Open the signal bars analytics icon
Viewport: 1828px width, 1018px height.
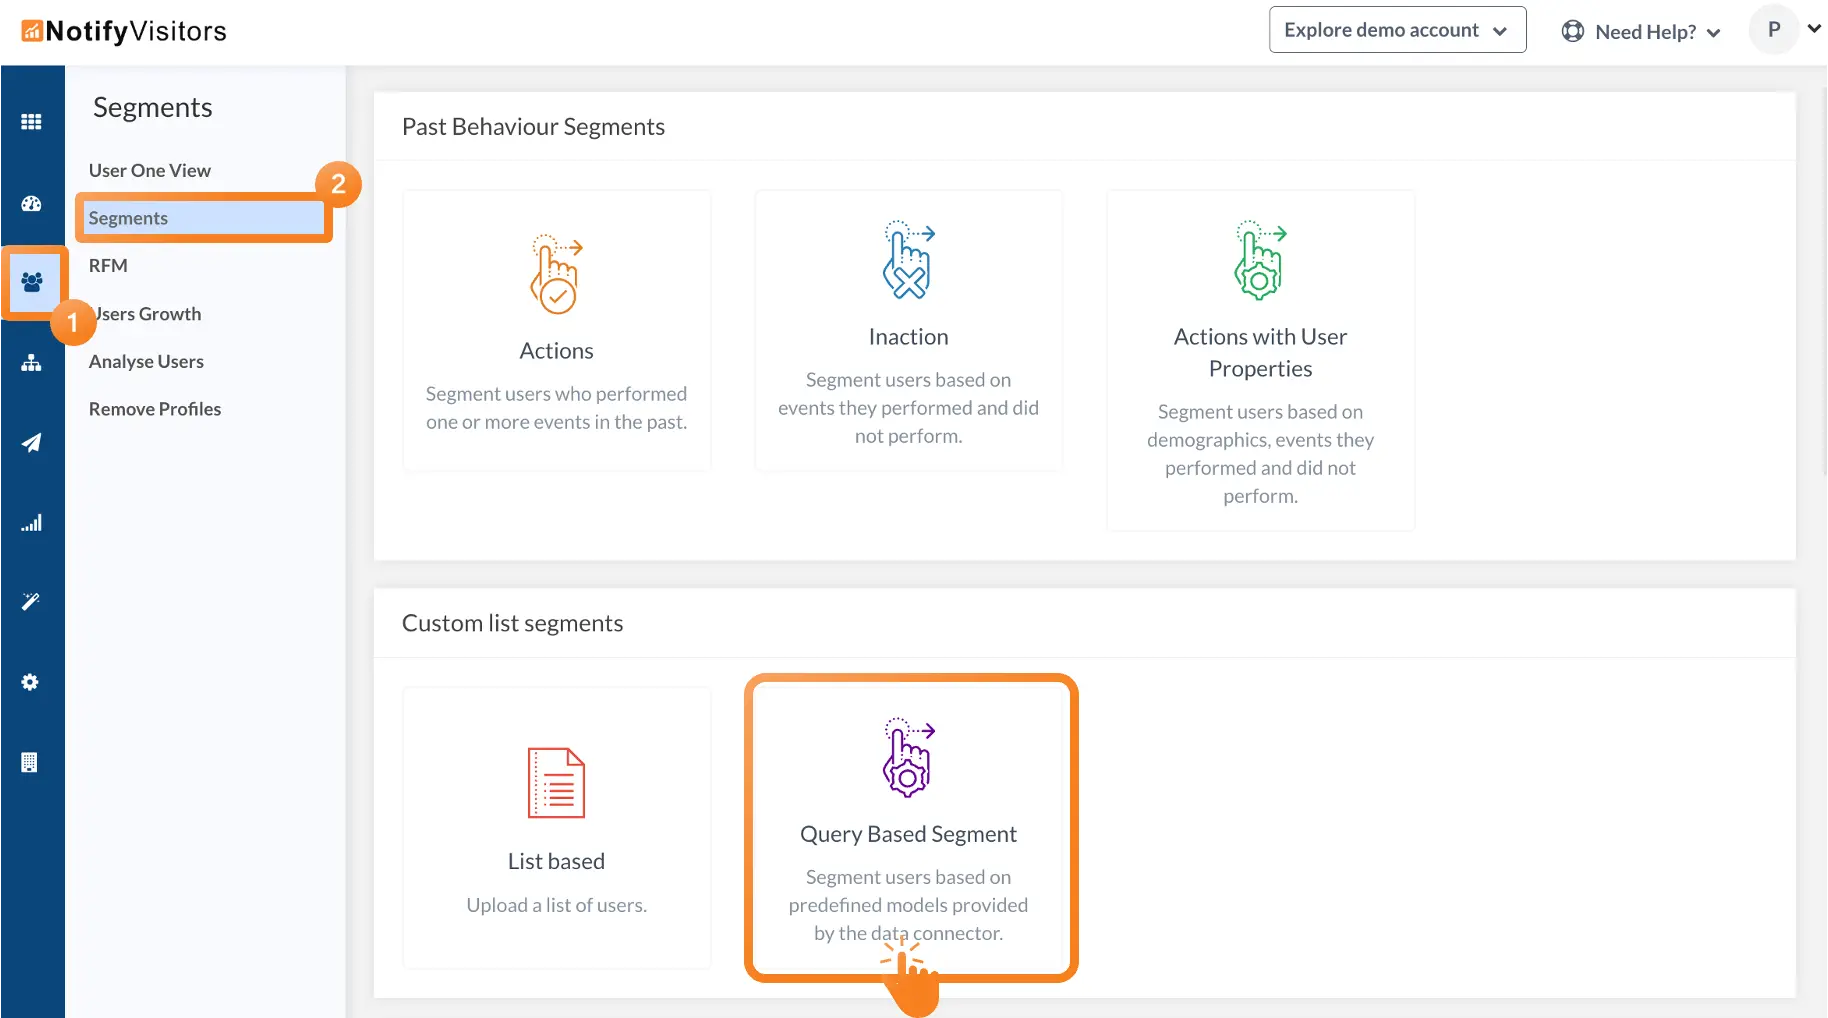point(31,523)
